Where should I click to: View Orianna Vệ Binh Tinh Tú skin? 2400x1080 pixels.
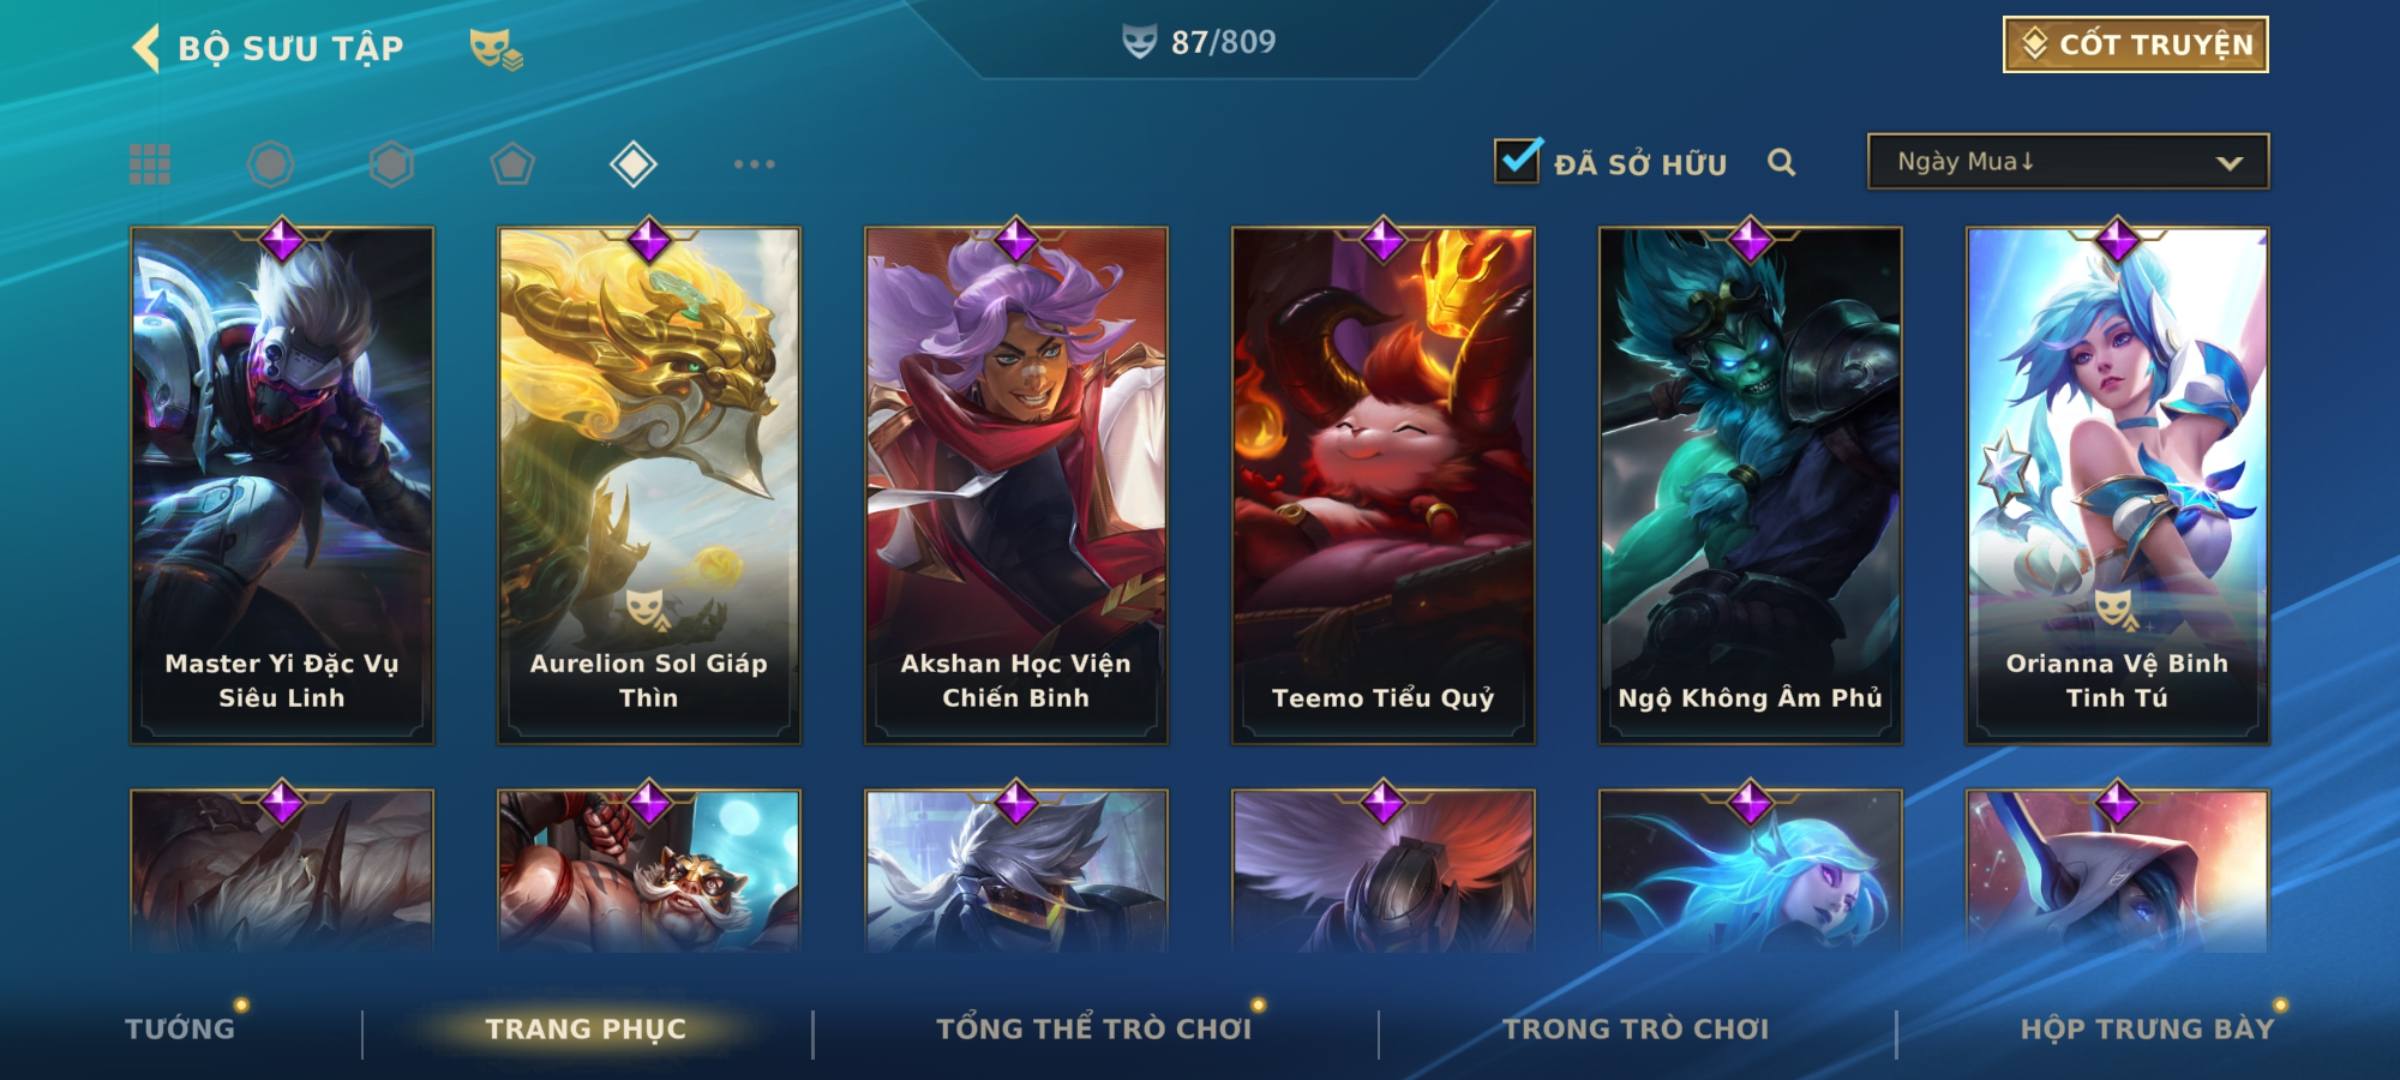2117,485
